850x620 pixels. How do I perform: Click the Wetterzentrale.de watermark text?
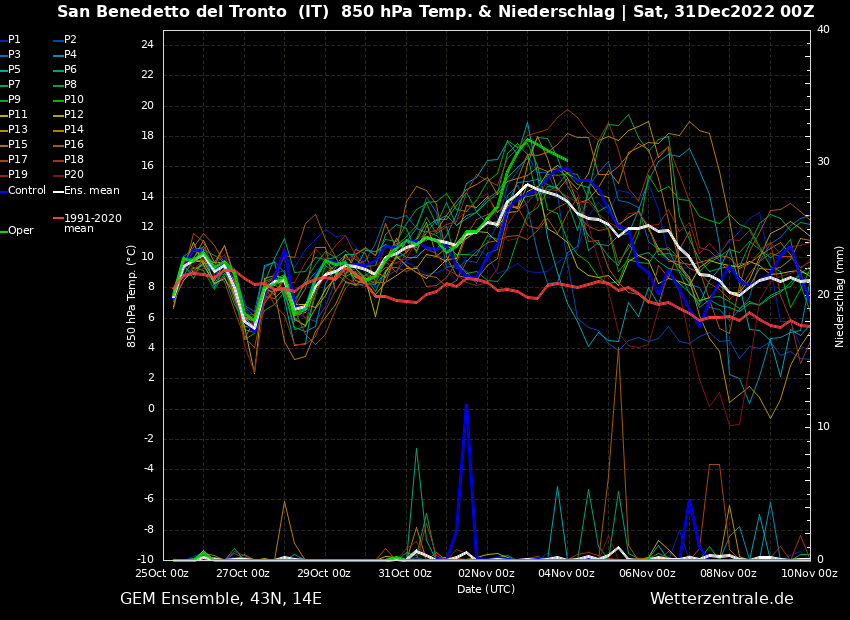721,599
